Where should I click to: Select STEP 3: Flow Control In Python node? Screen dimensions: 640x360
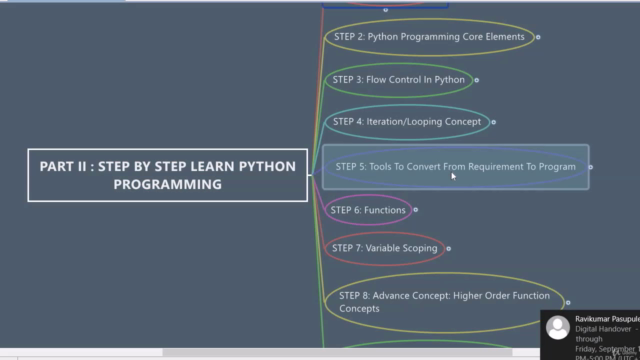tap(399, 80)
